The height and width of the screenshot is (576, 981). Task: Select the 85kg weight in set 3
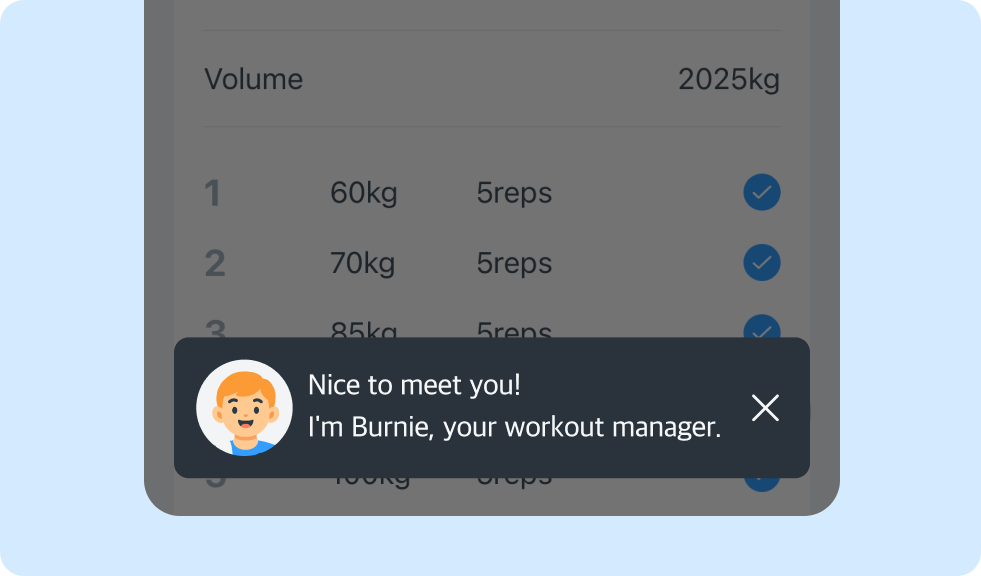click(363, 329)
